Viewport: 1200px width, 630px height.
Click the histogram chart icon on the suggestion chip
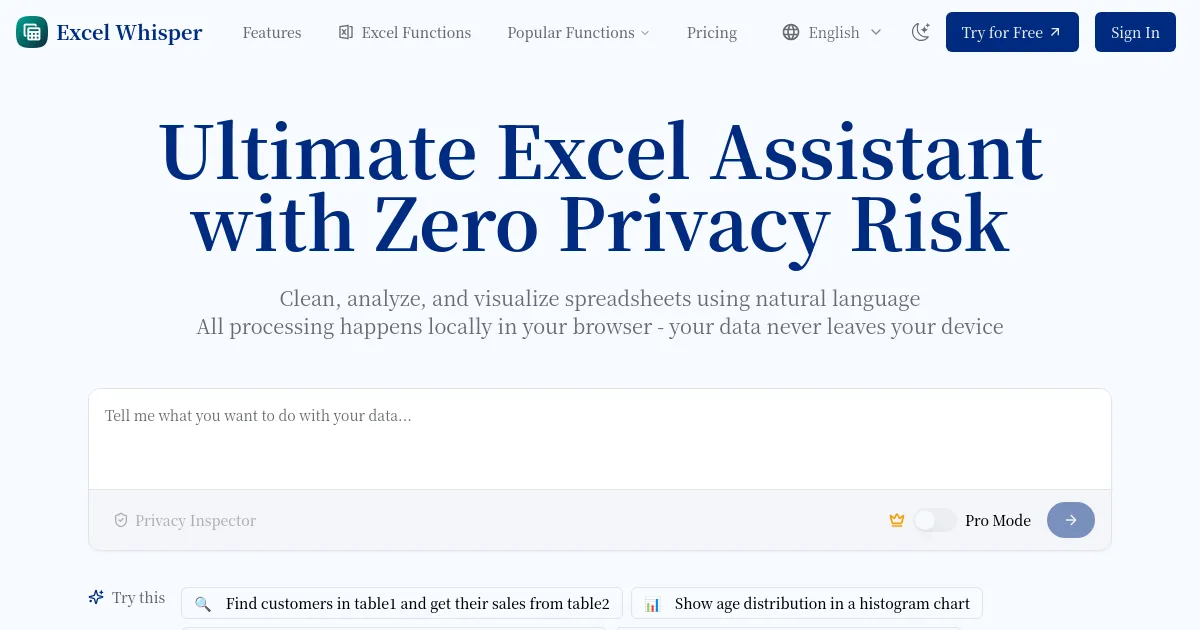[652, 603]
